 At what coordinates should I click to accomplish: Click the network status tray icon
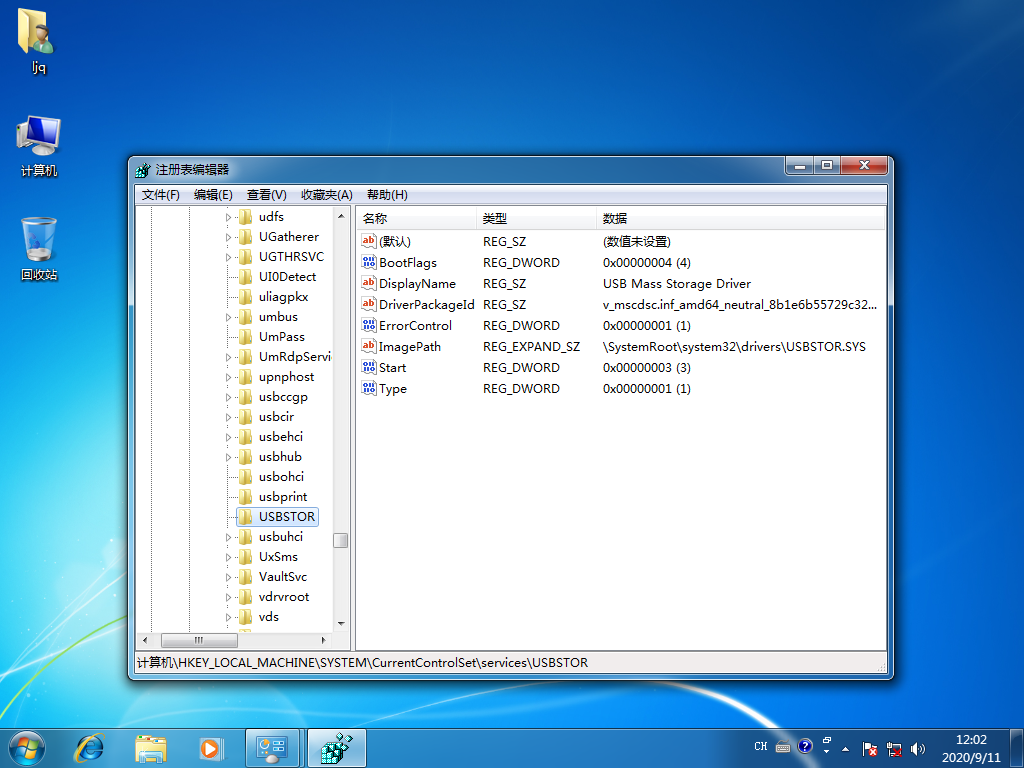click(893, 748)
